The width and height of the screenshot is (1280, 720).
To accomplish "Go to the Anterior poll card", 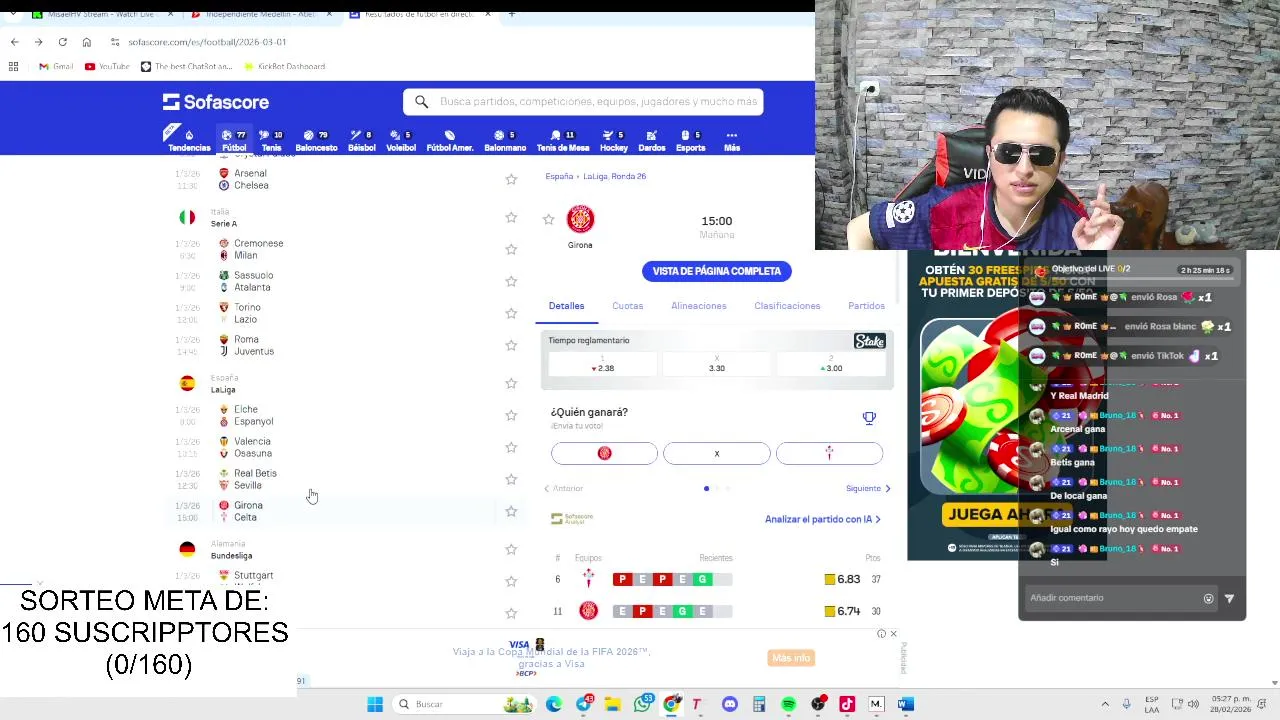I will click(x=564, y=489).
